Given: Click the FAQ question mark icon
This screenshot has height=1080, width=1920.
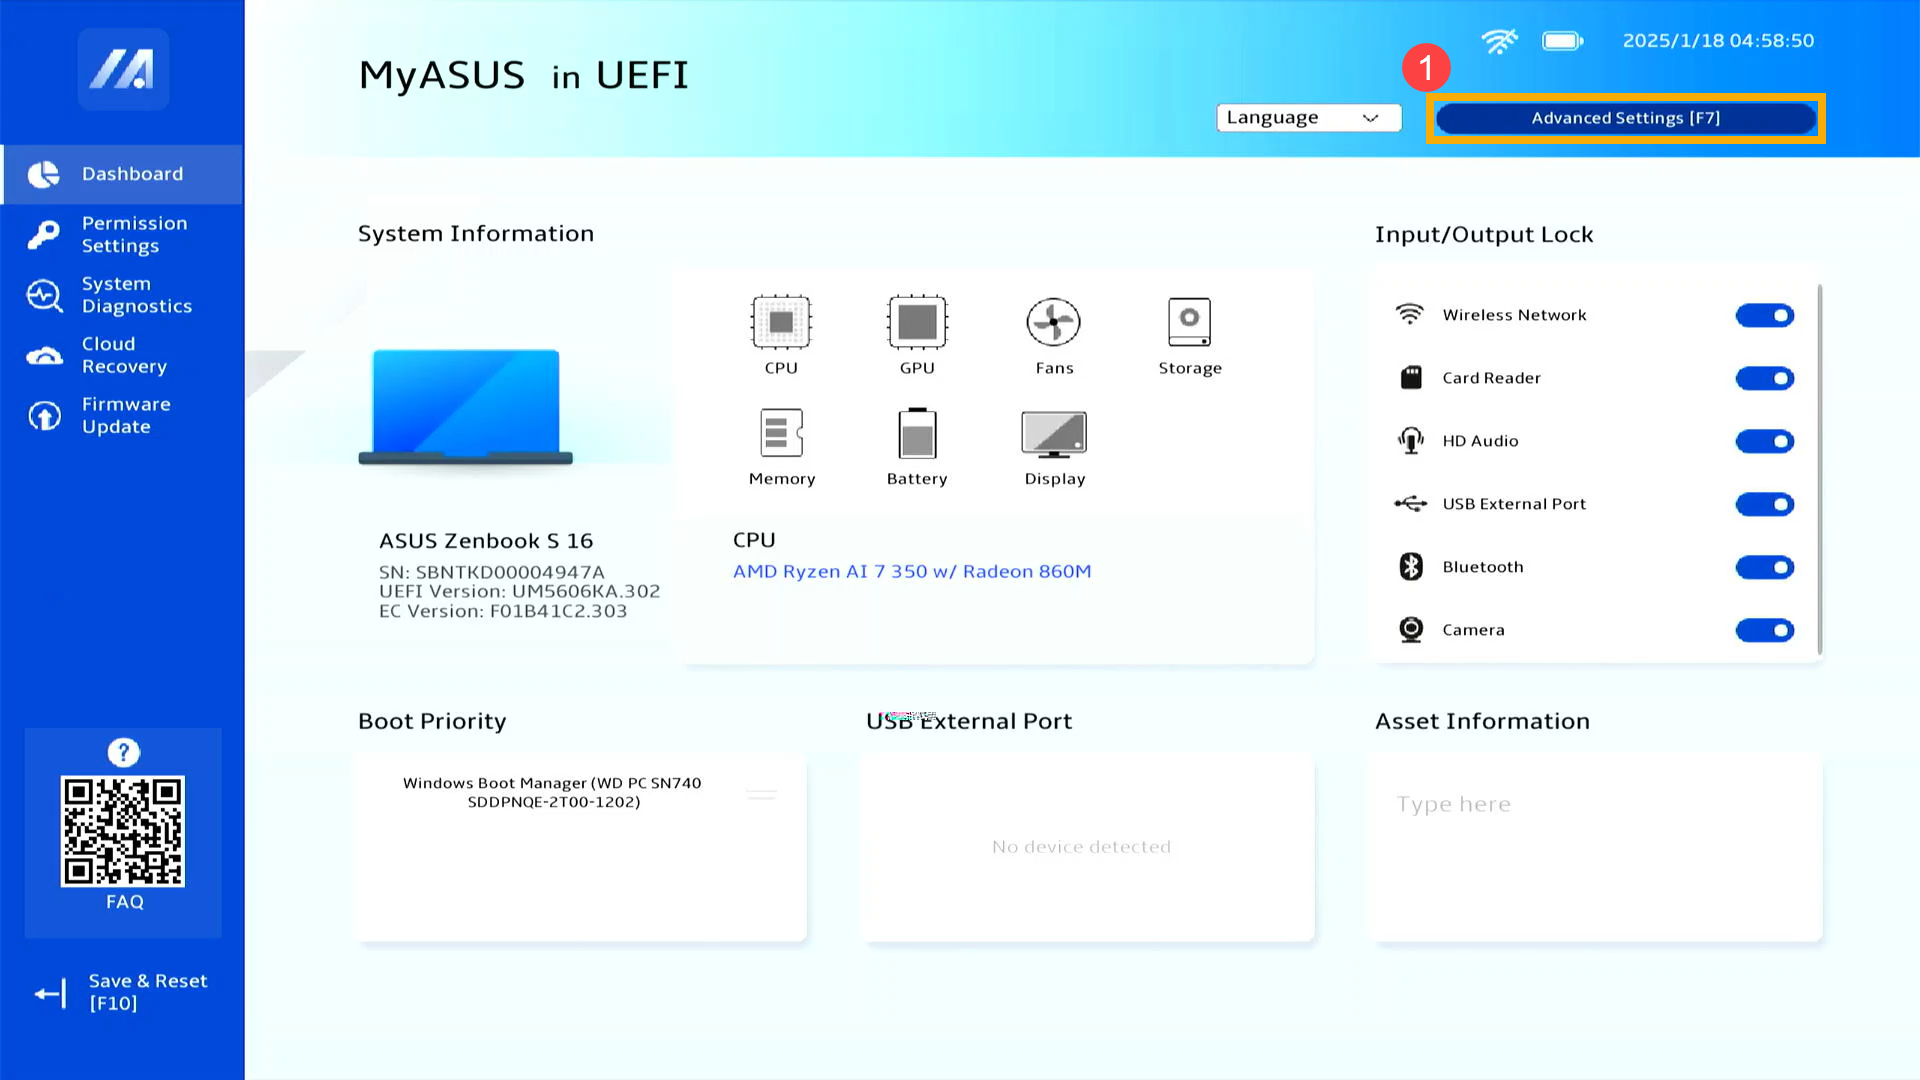Looking at the screenshot, I should [x=124, y=752].
